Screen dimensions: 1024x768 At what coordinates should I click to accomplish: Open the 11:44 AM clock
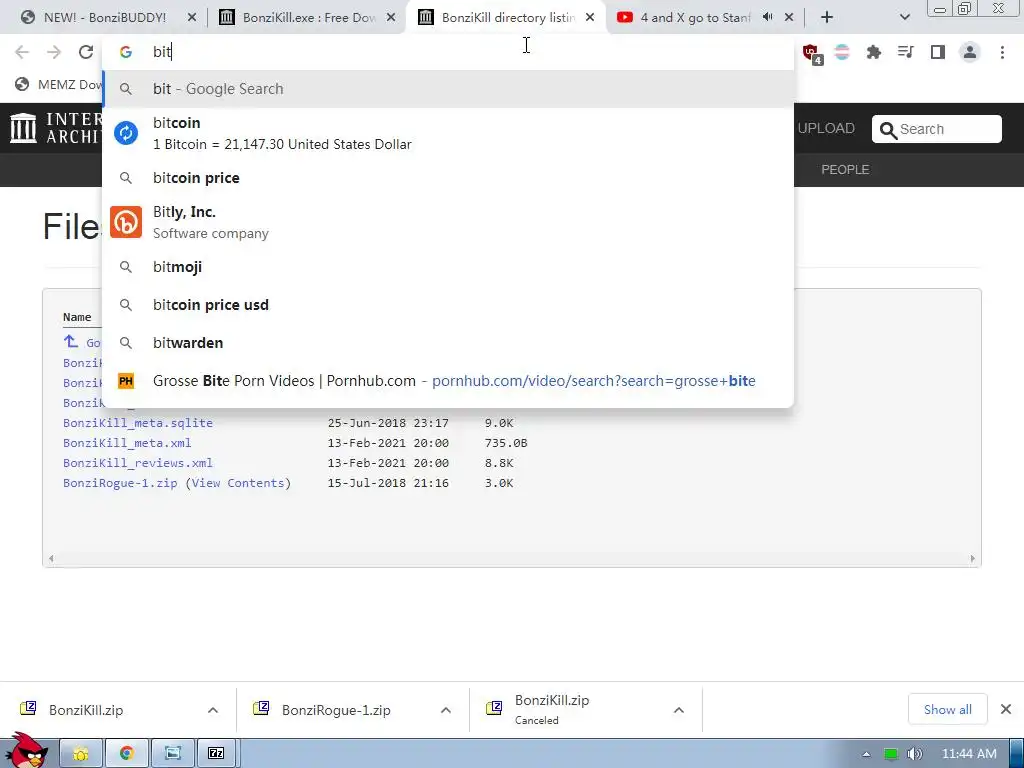click(969, 754)
